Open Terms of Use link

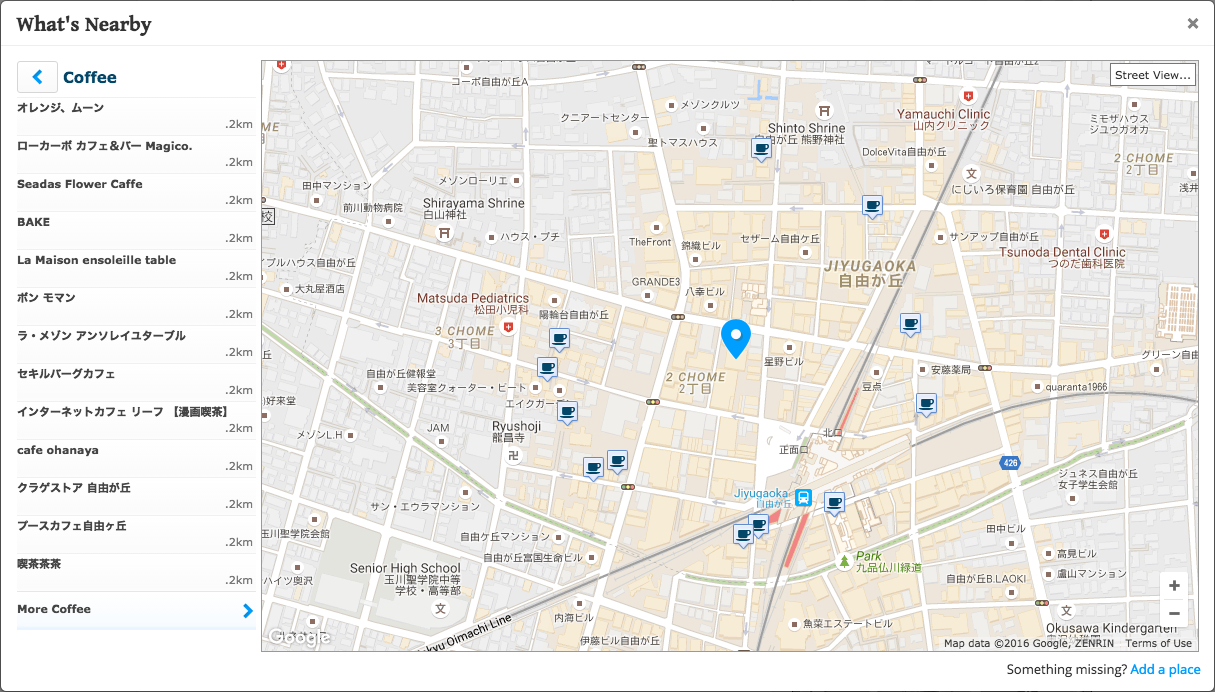tap(1158, 643)
